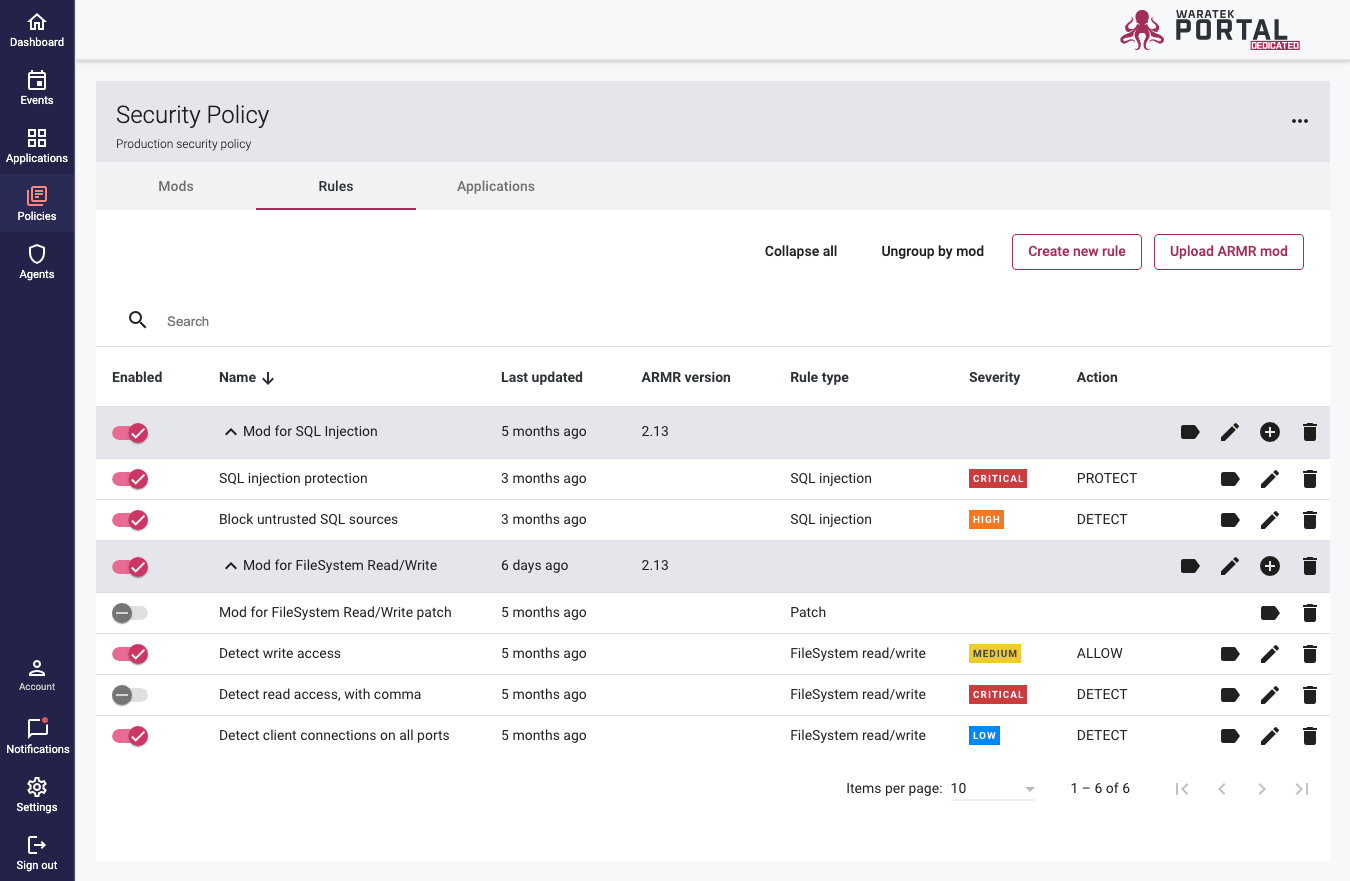Click the Waratek Portal logo
This screenshot has height=881, width=1350.
[x=1210, y=30]
